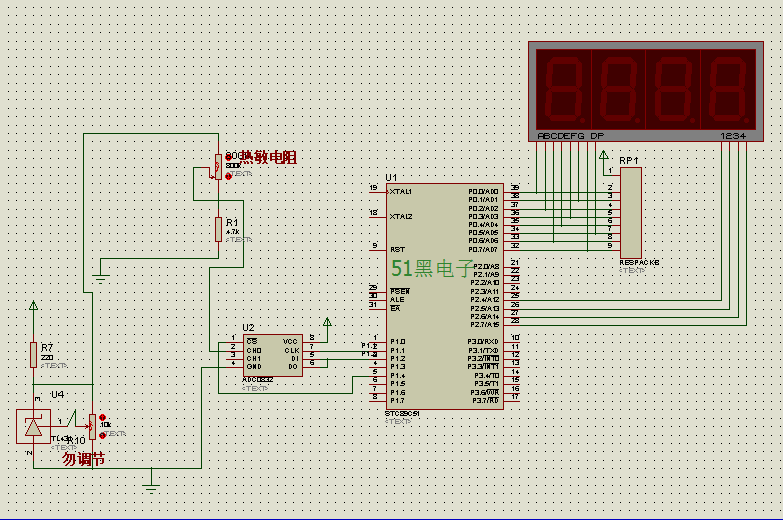Click the power terminal at U2 VCC
Screen dimensions: 783x520
(327, 322)
